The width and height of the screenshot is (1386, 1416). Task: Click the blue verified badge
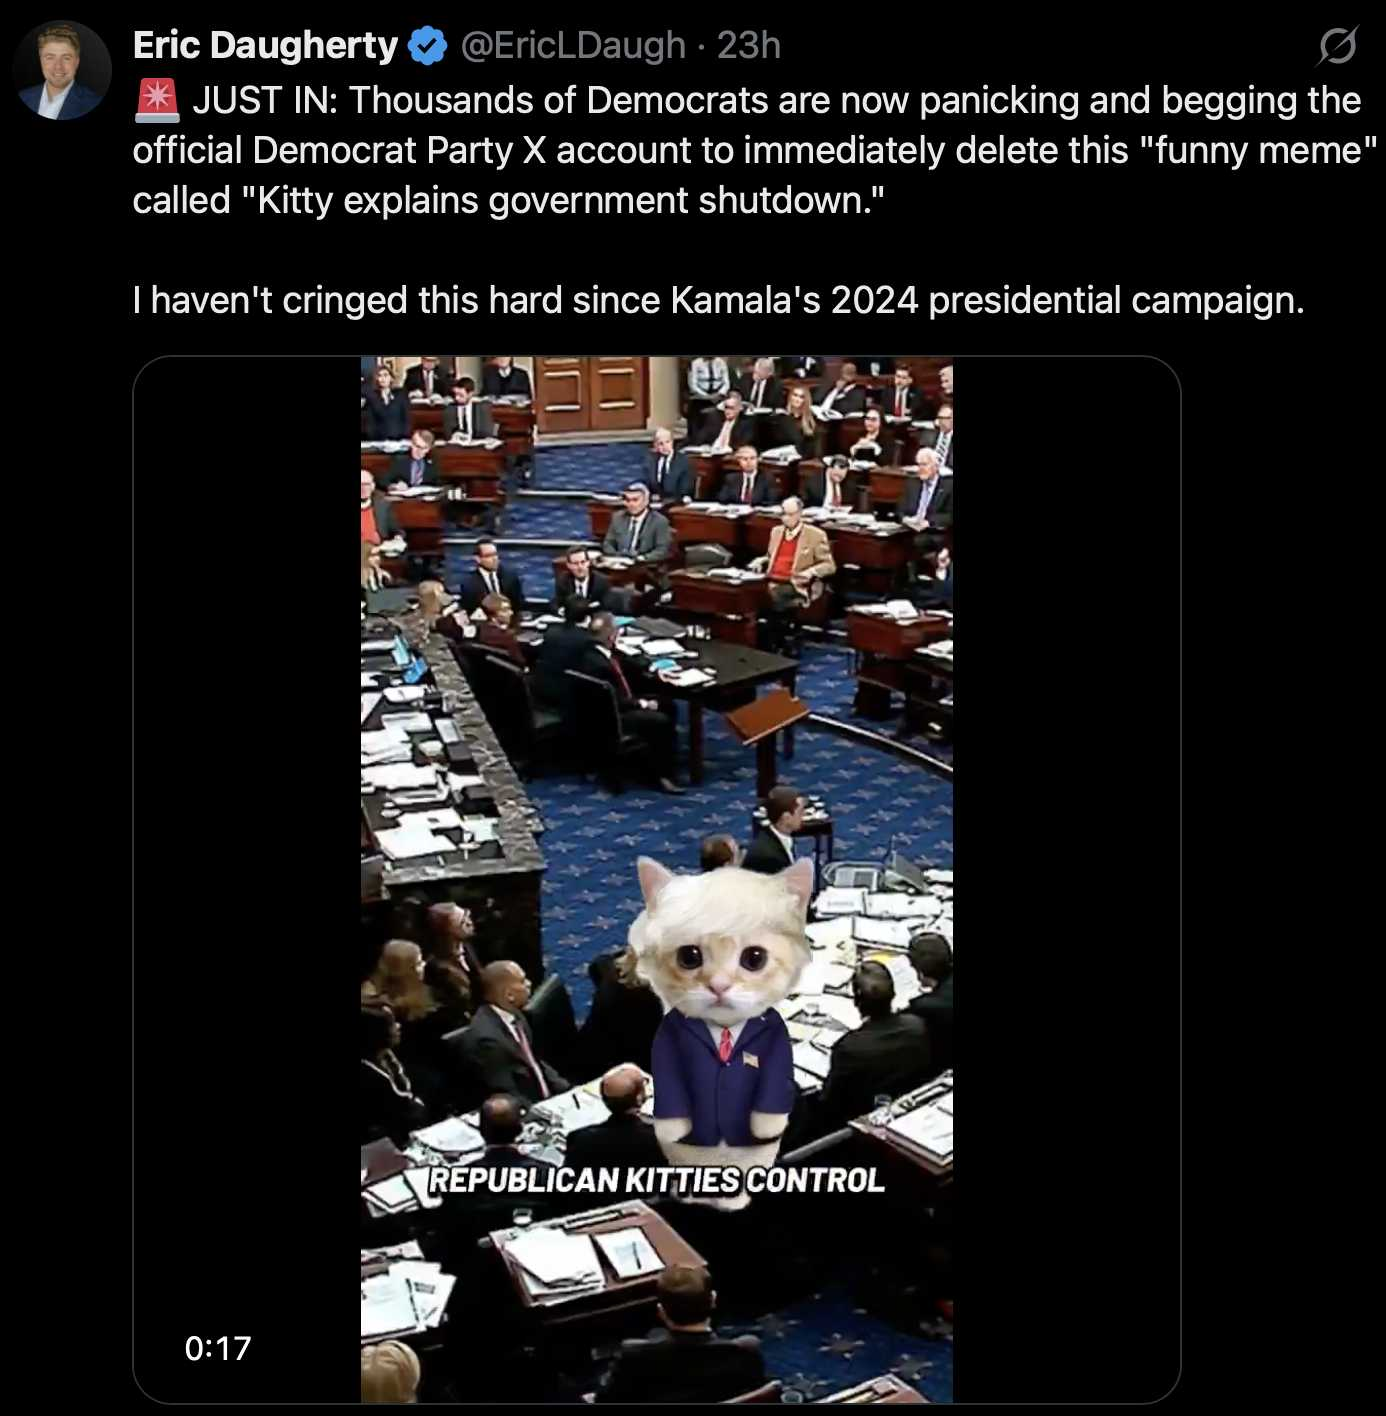coord(429,46)
